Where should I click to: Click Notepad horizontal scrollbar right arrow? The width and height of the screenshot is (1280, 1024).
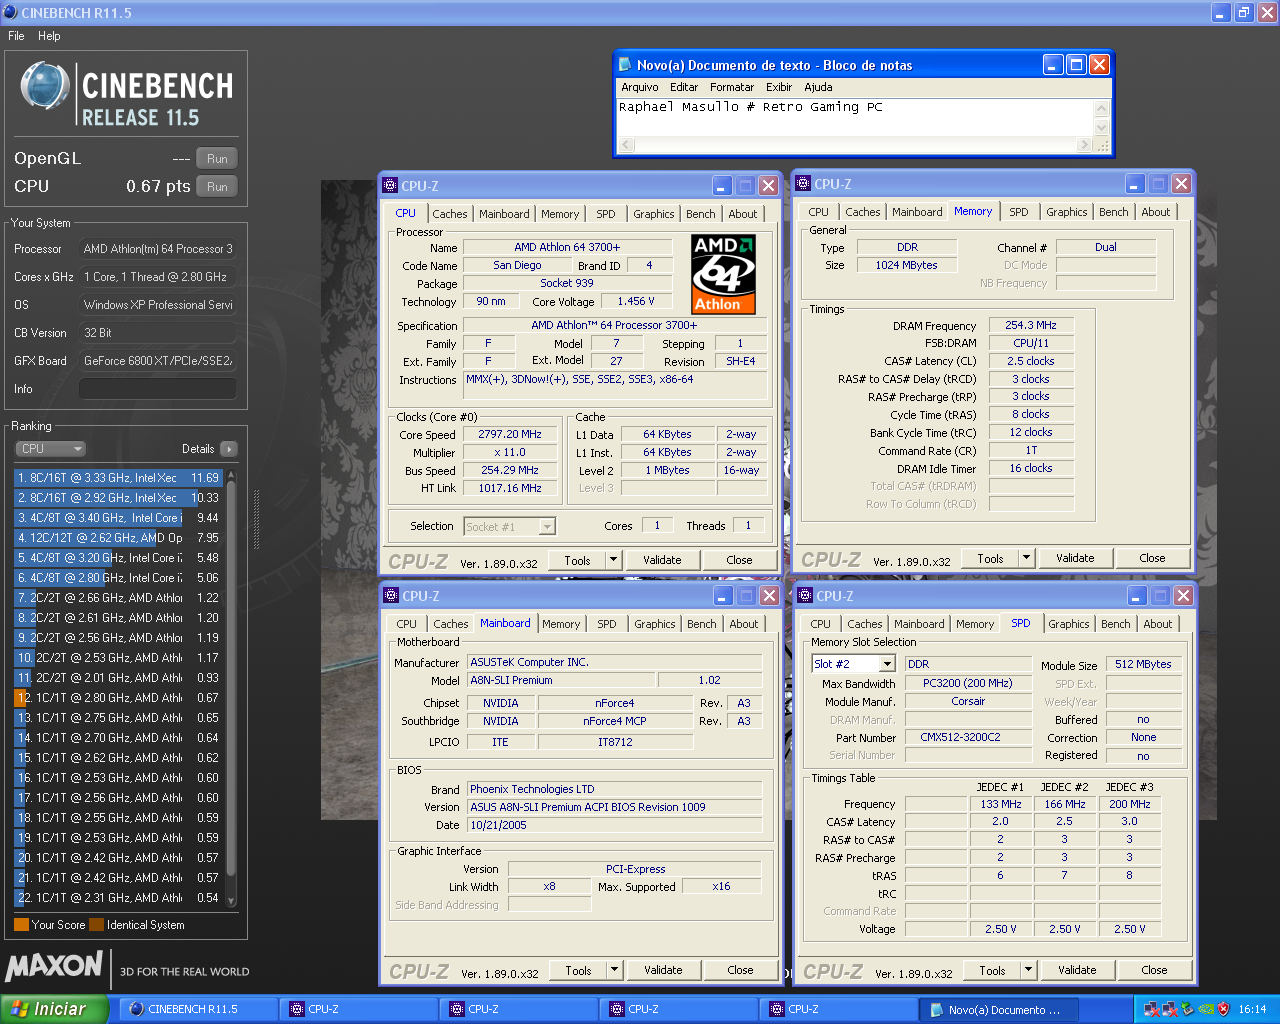point(1085,145)
